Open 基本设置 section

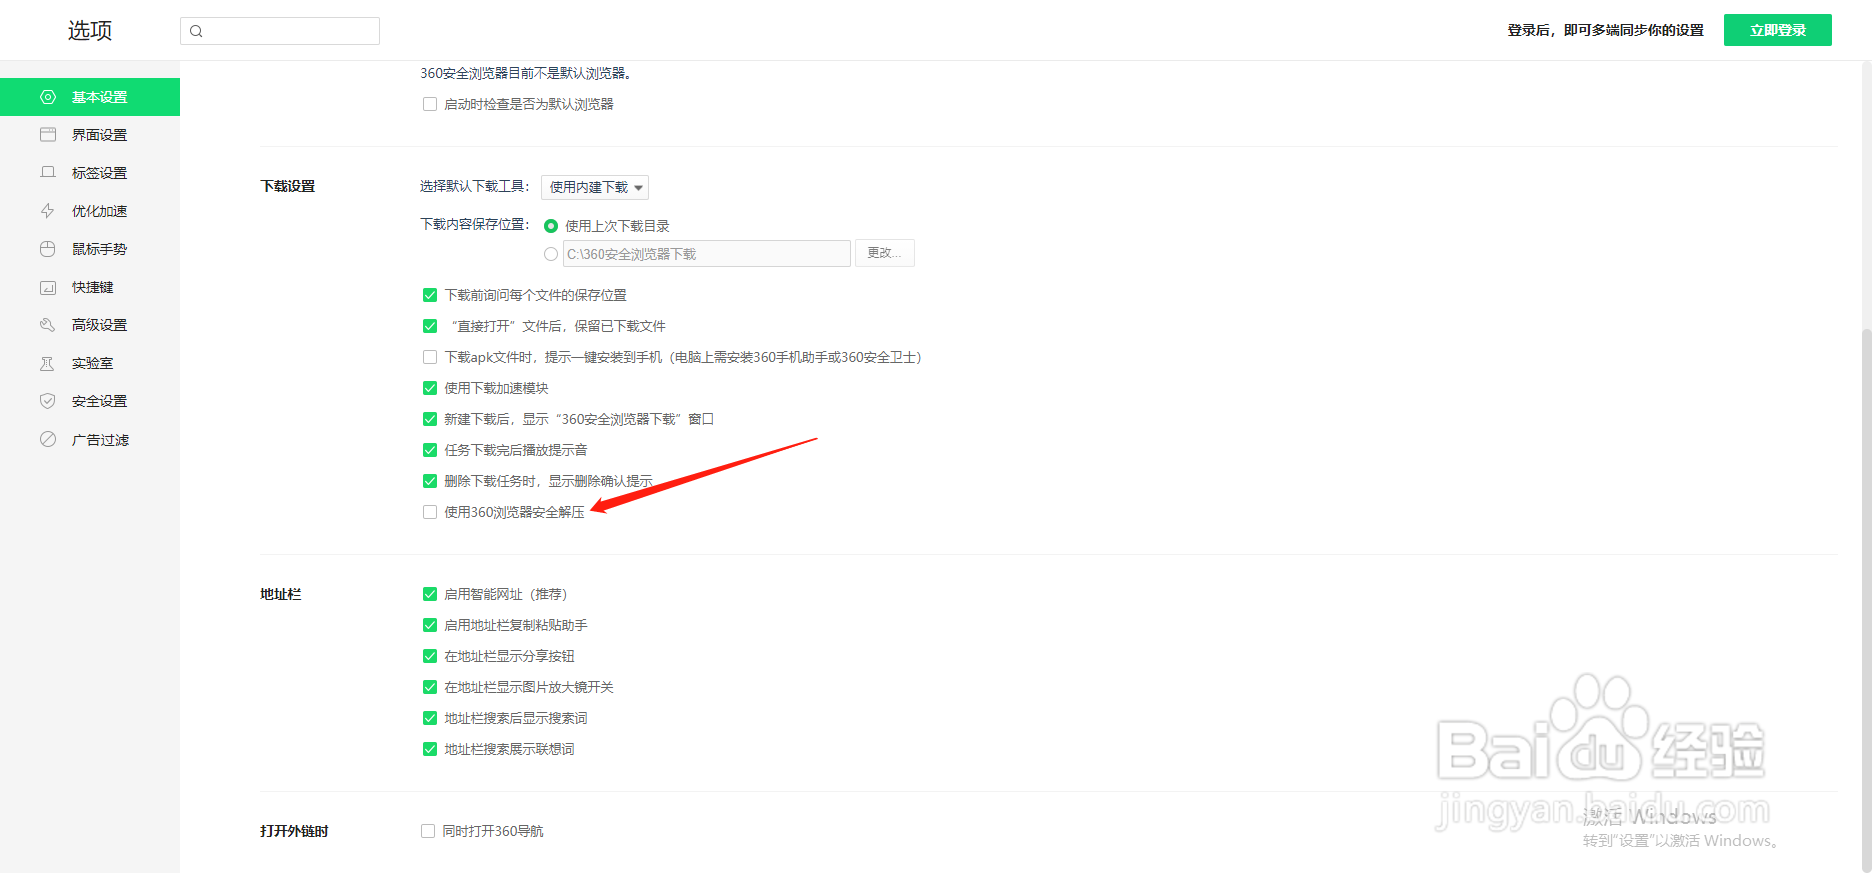(x=90, y=97)
